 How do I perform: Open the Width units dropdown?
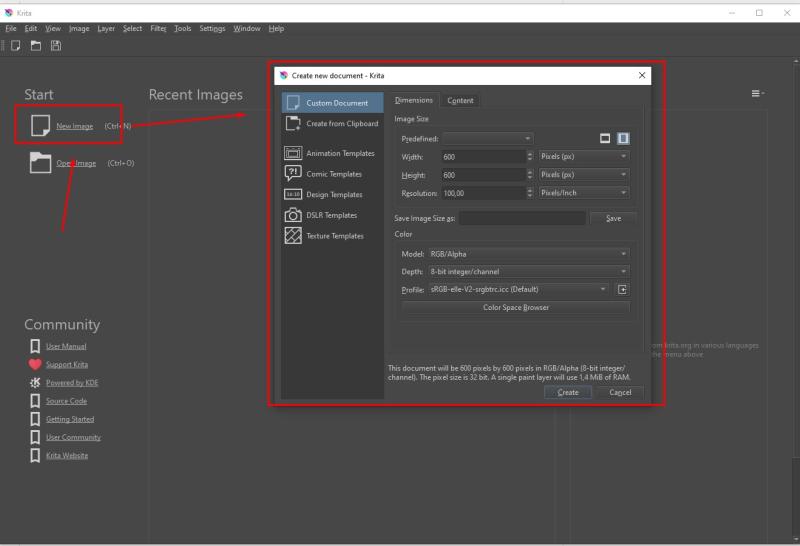pos(584,157)
